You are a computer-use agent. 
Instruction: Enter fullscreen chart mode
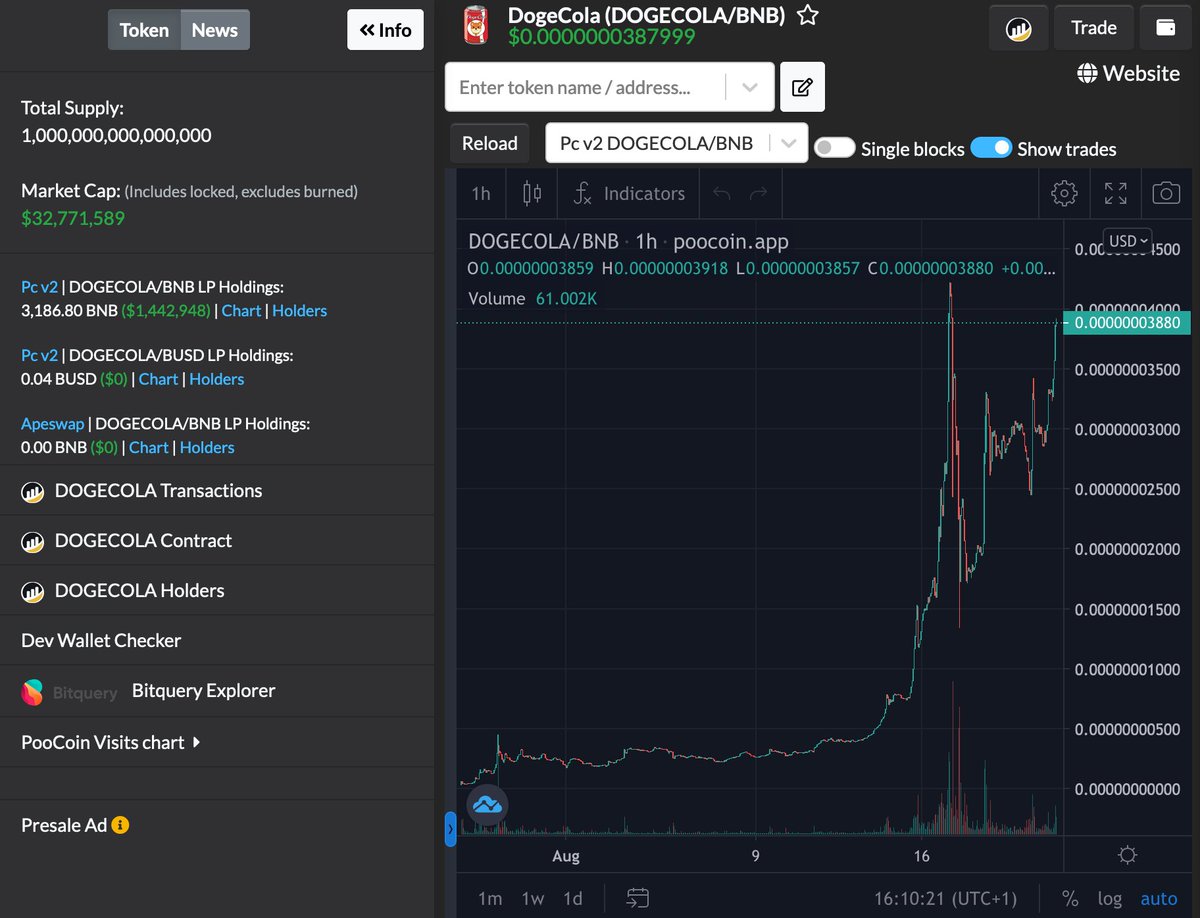(x=1115, y=193)
